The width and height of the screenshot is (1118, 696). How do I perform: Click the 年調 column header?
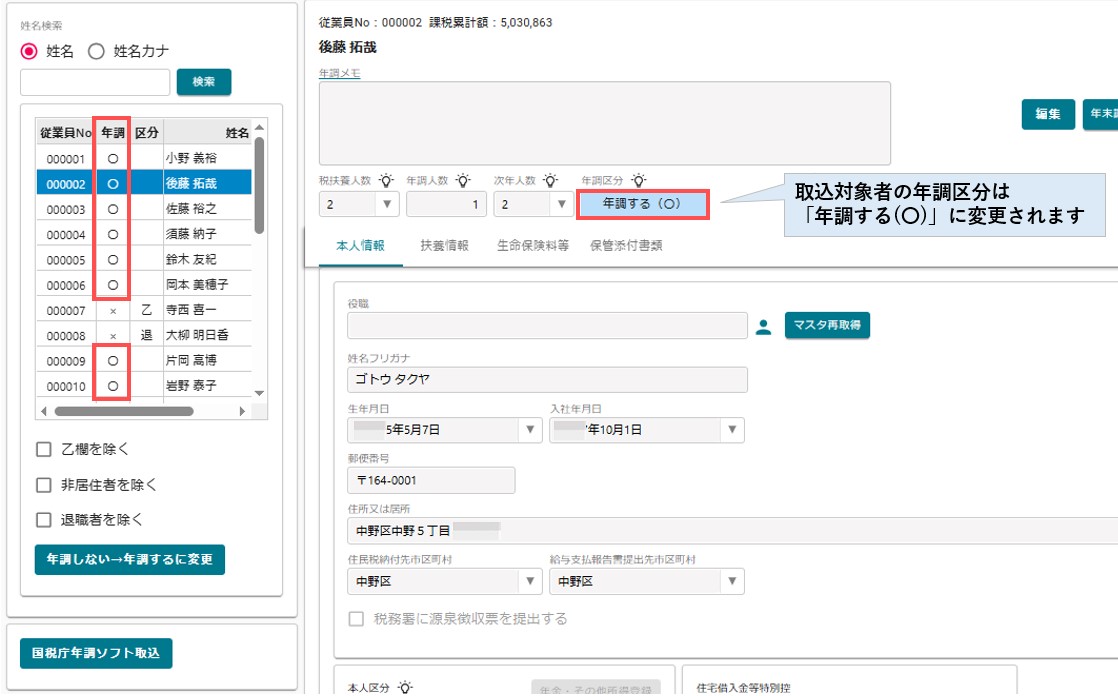[x=113, y=133]
